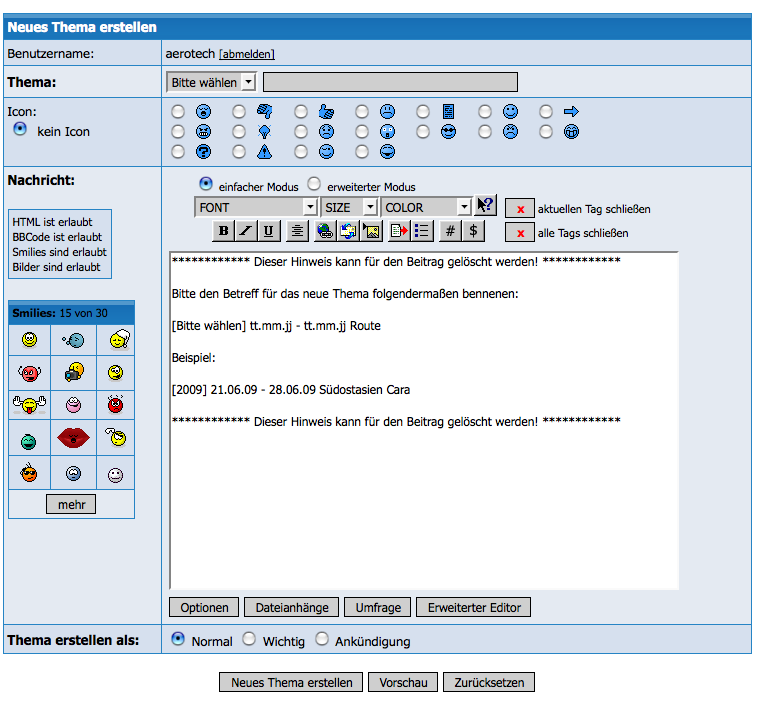Click the Bold formatting button

click(224, 231)
